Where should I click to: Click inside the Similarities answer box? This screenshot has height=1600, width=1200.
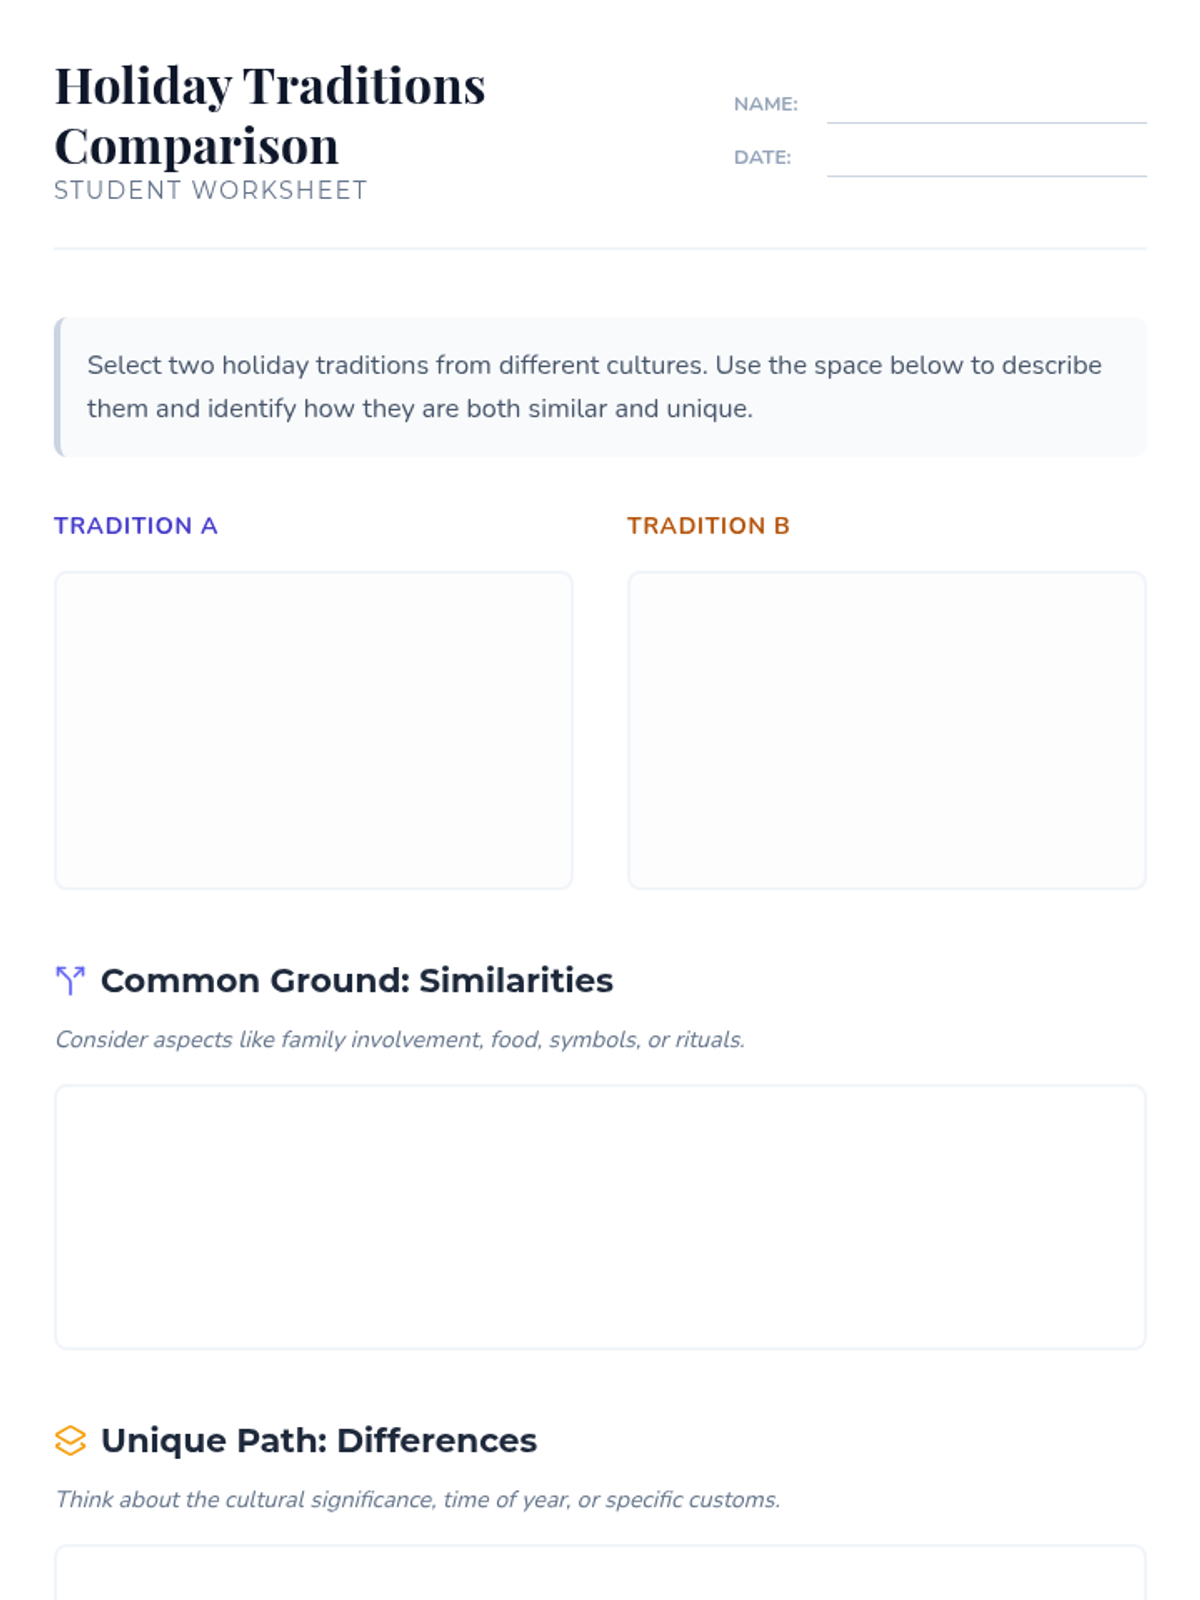click(x=600, y=1216)
